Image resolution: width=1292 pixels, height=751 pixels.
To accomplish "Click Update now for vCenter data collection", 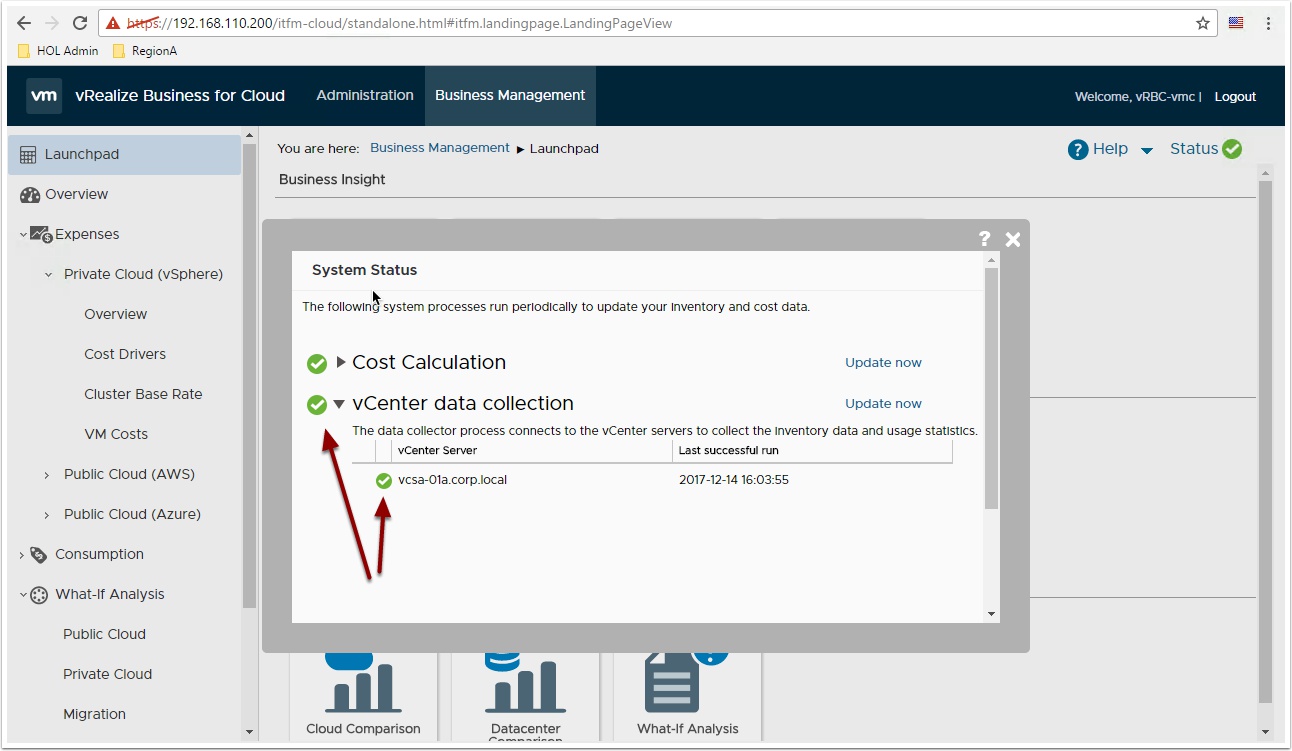I will coord(883,404).
